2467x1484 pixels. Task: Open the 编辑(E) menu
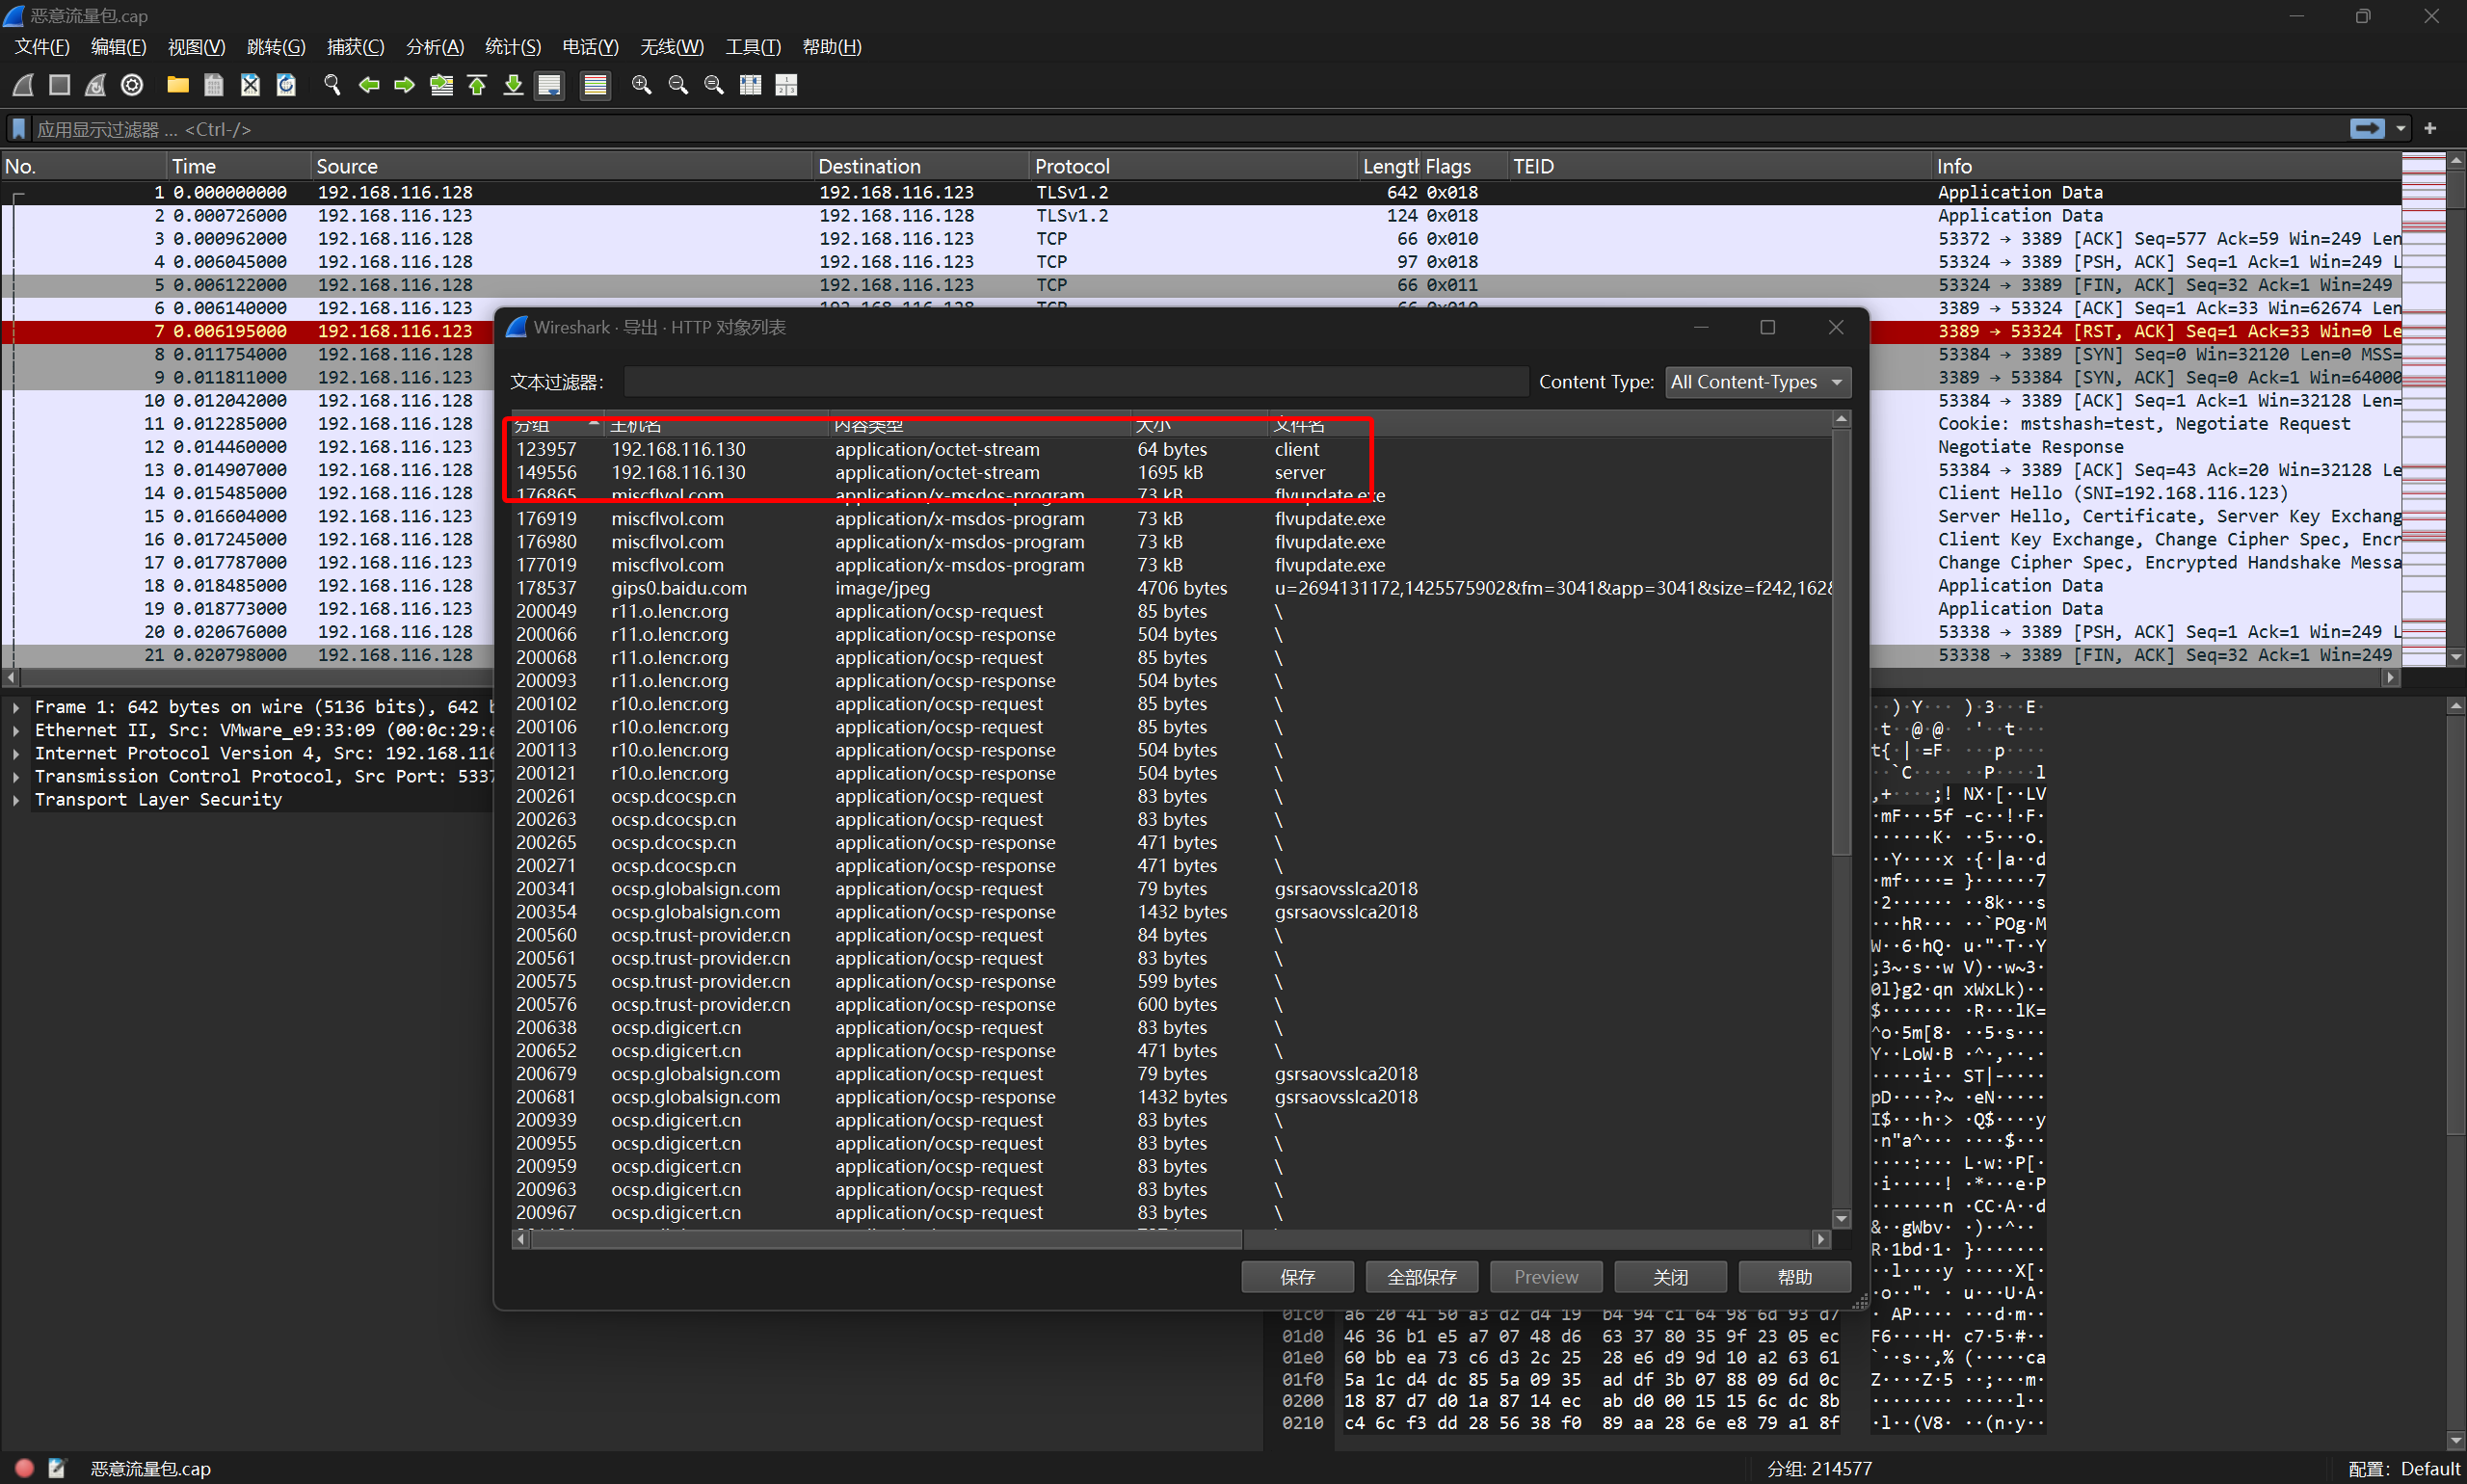coord(118,47)
